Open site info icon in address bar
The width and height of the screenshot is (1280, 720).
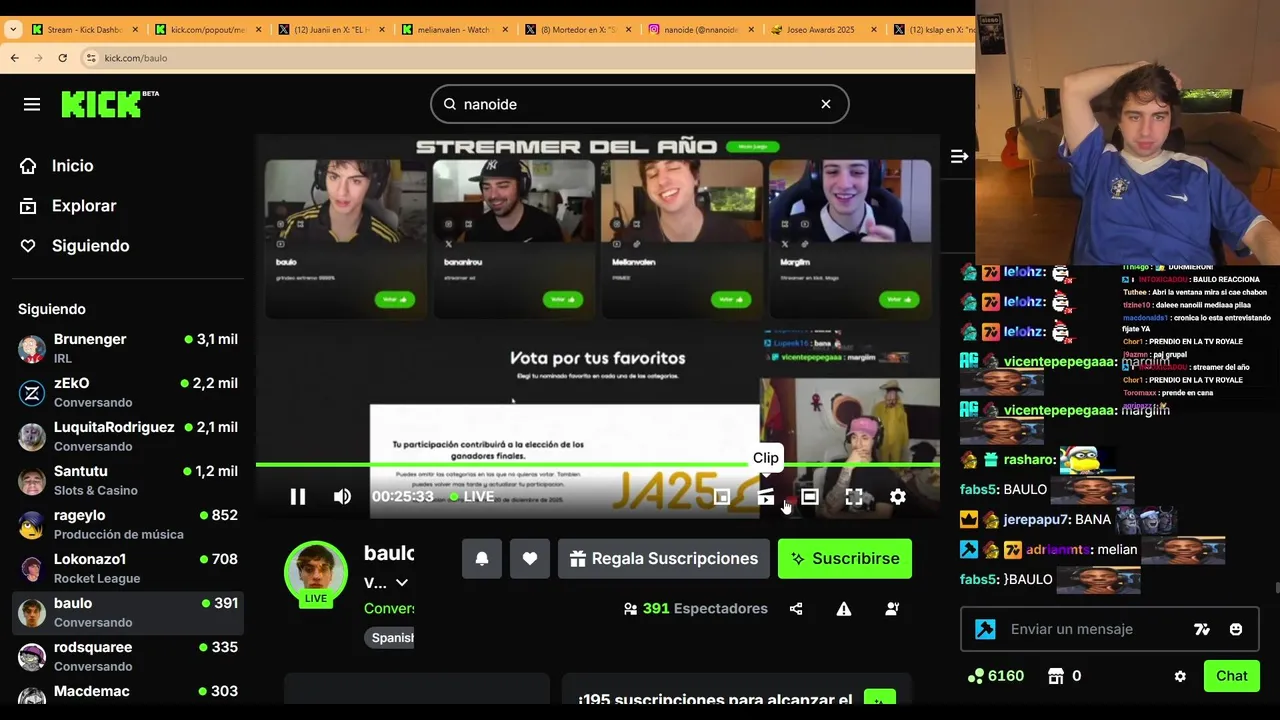click(x=91, y=58)
